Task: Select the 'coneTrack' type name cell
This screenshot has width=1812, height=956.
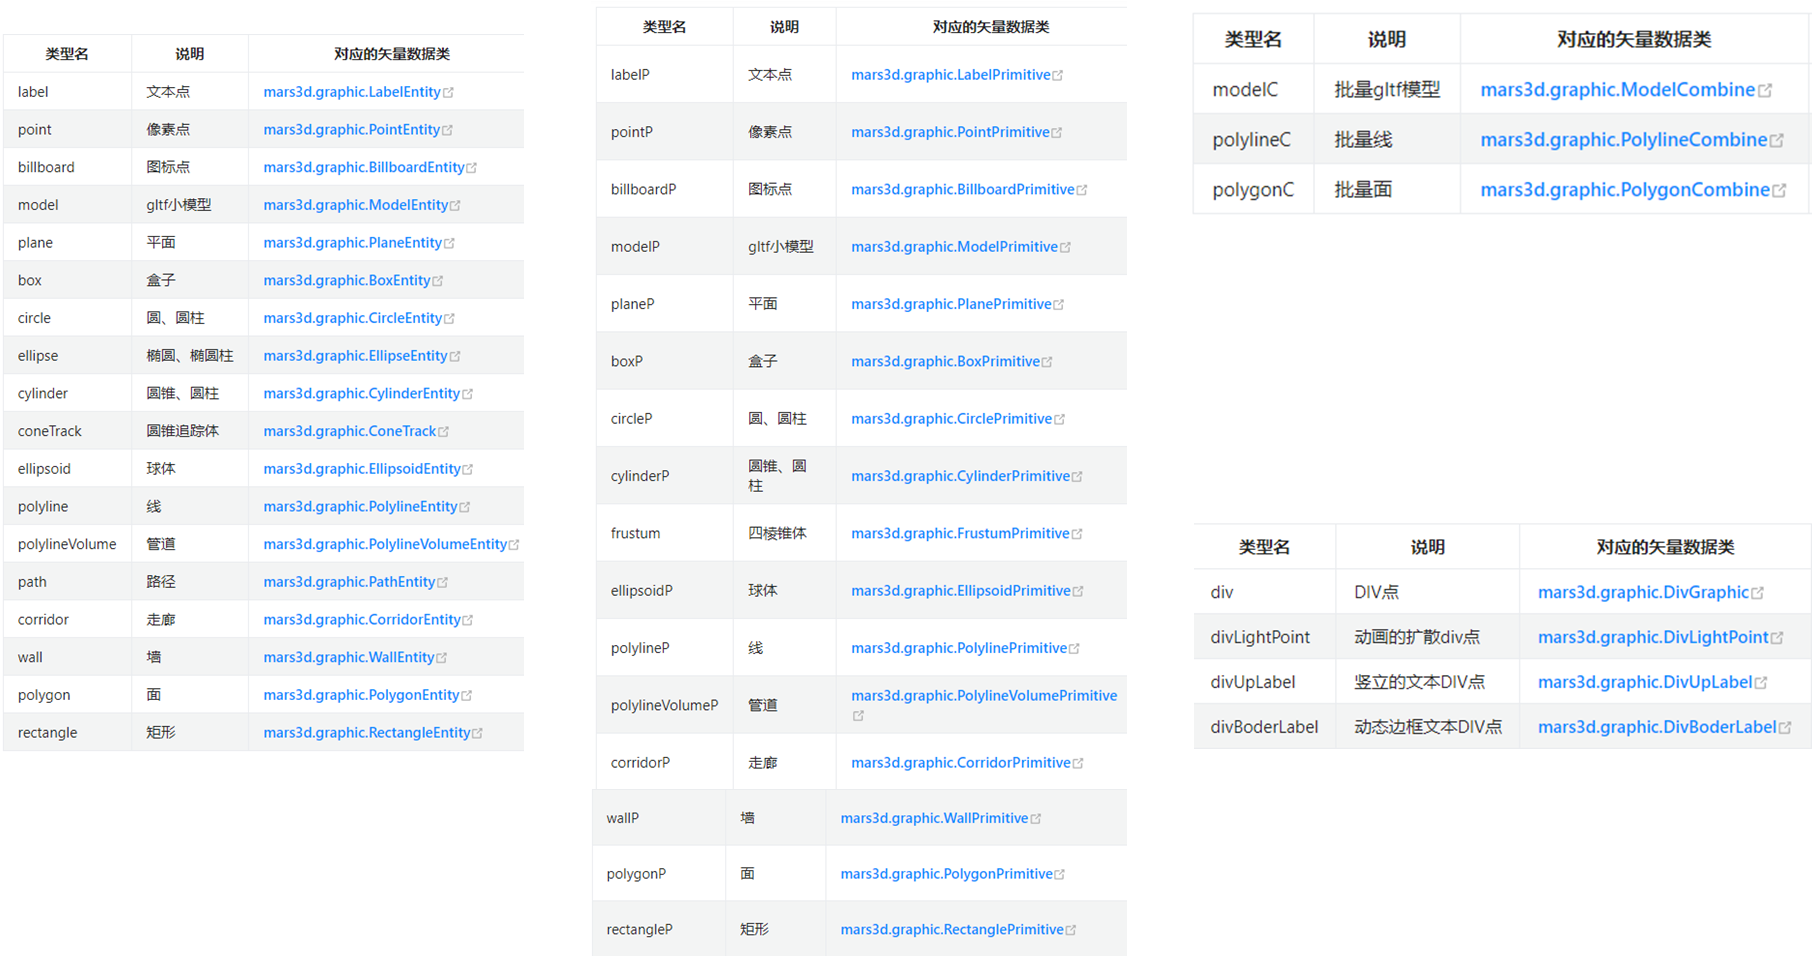Action: (68, 431)
